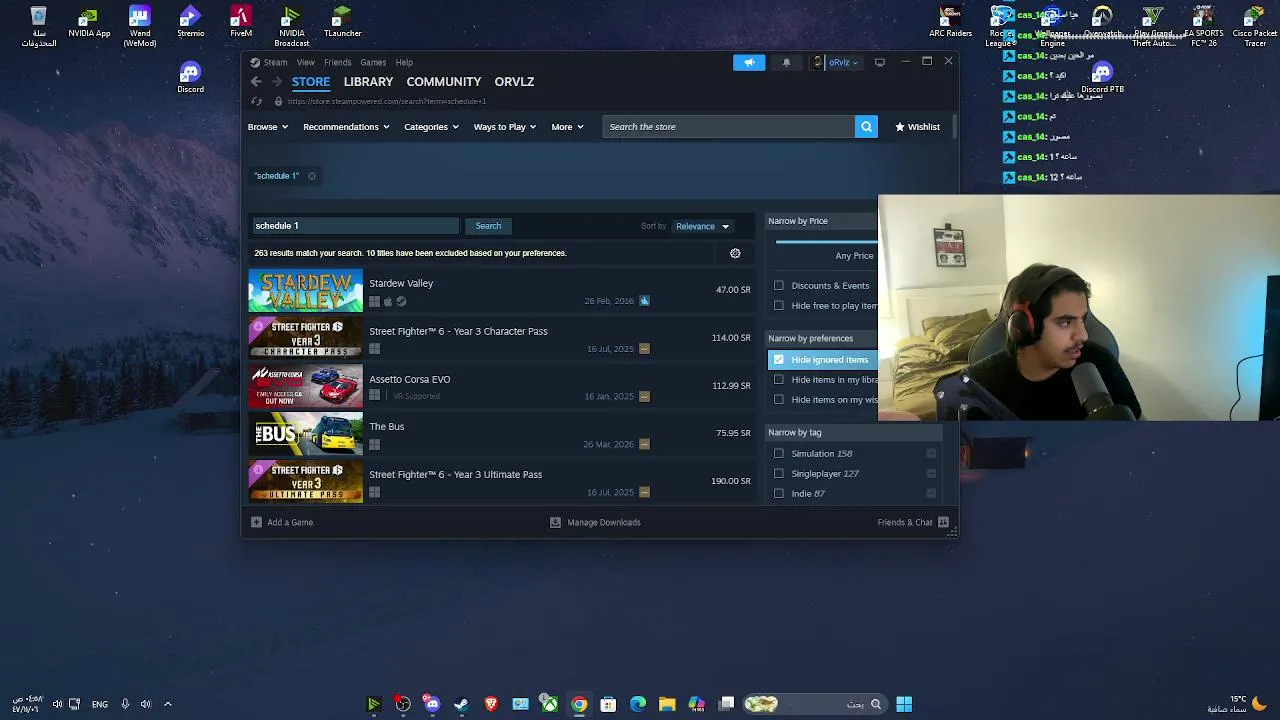Open Brave browser in taskbar

[x=491, y=704]
